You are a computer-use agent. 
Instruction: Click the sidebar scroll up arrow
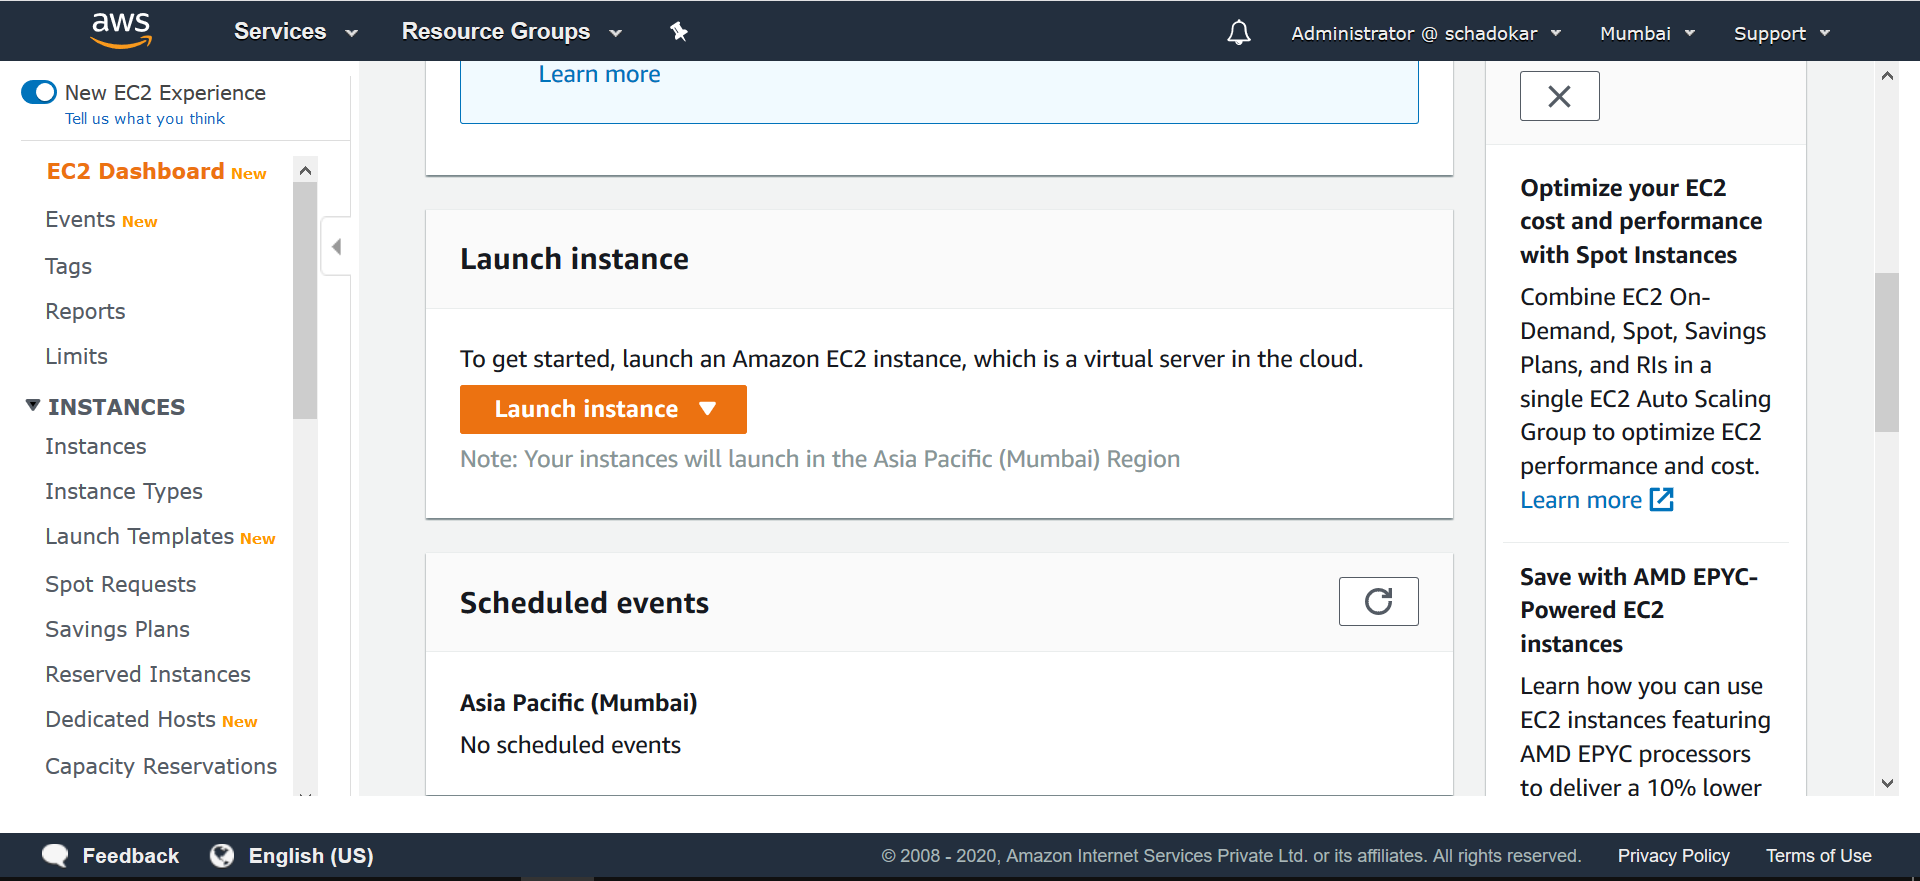click(x=305, y=170)
